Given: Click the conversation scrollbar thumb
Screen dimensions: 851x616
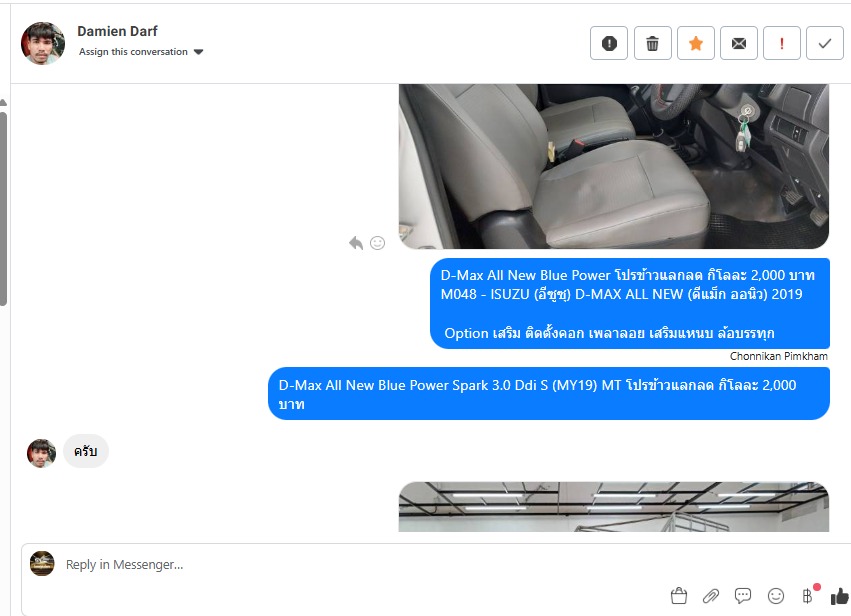Looking at the screenshot, I should click(3, 209).
